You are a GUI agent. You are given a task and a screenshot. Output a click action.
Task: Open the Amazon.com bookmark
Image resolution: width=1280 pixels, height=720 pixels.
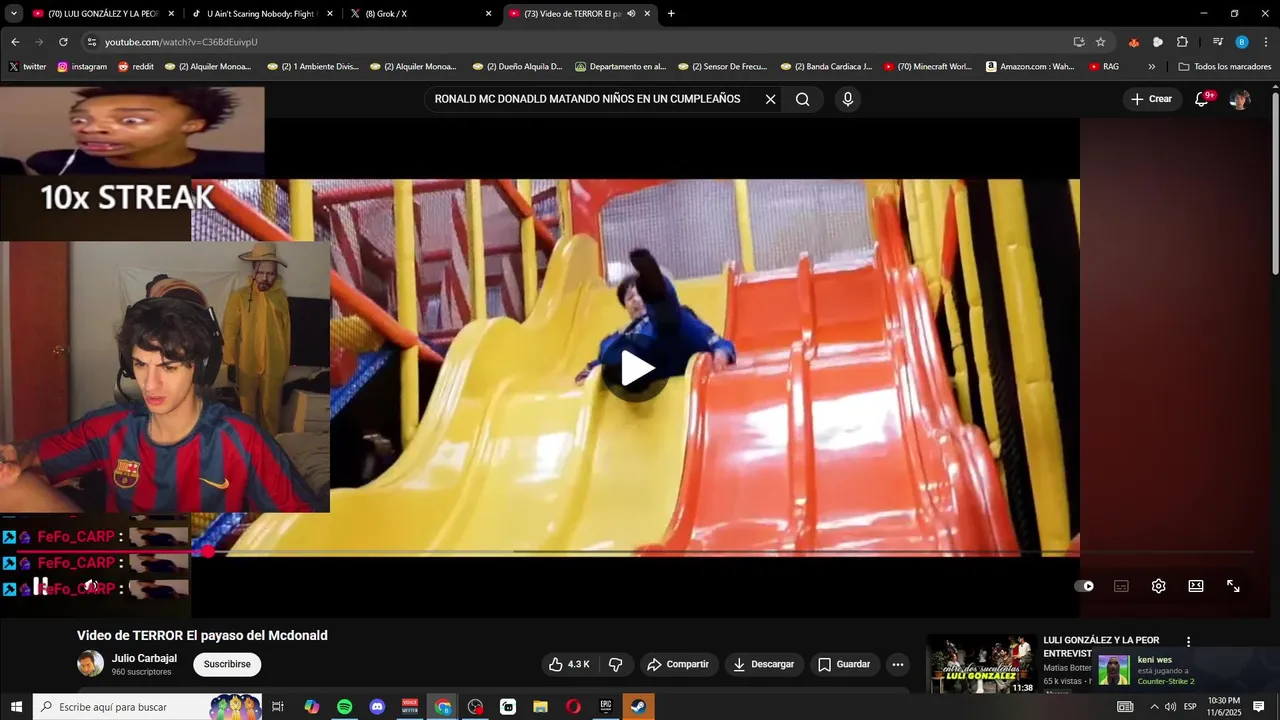(x=1030, y=67)
